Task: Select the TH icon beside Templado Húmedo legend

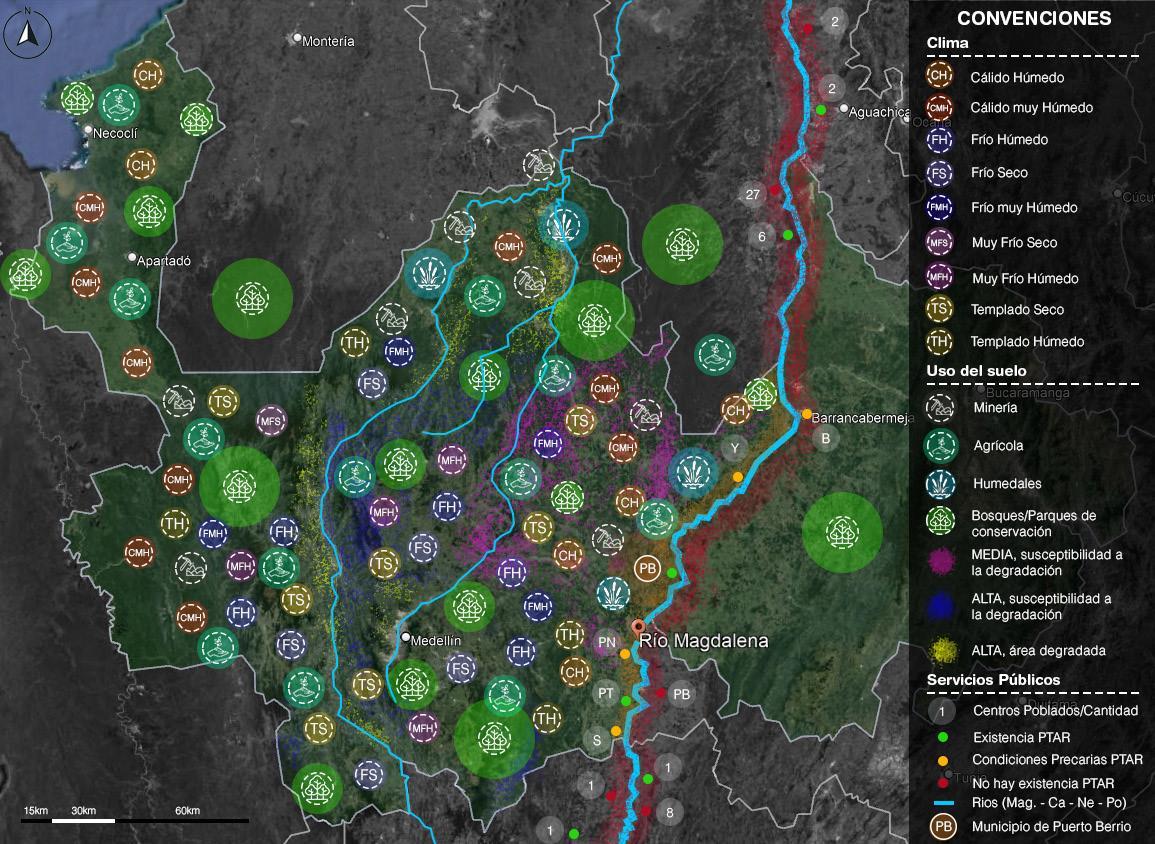Action: click(939, 341)
